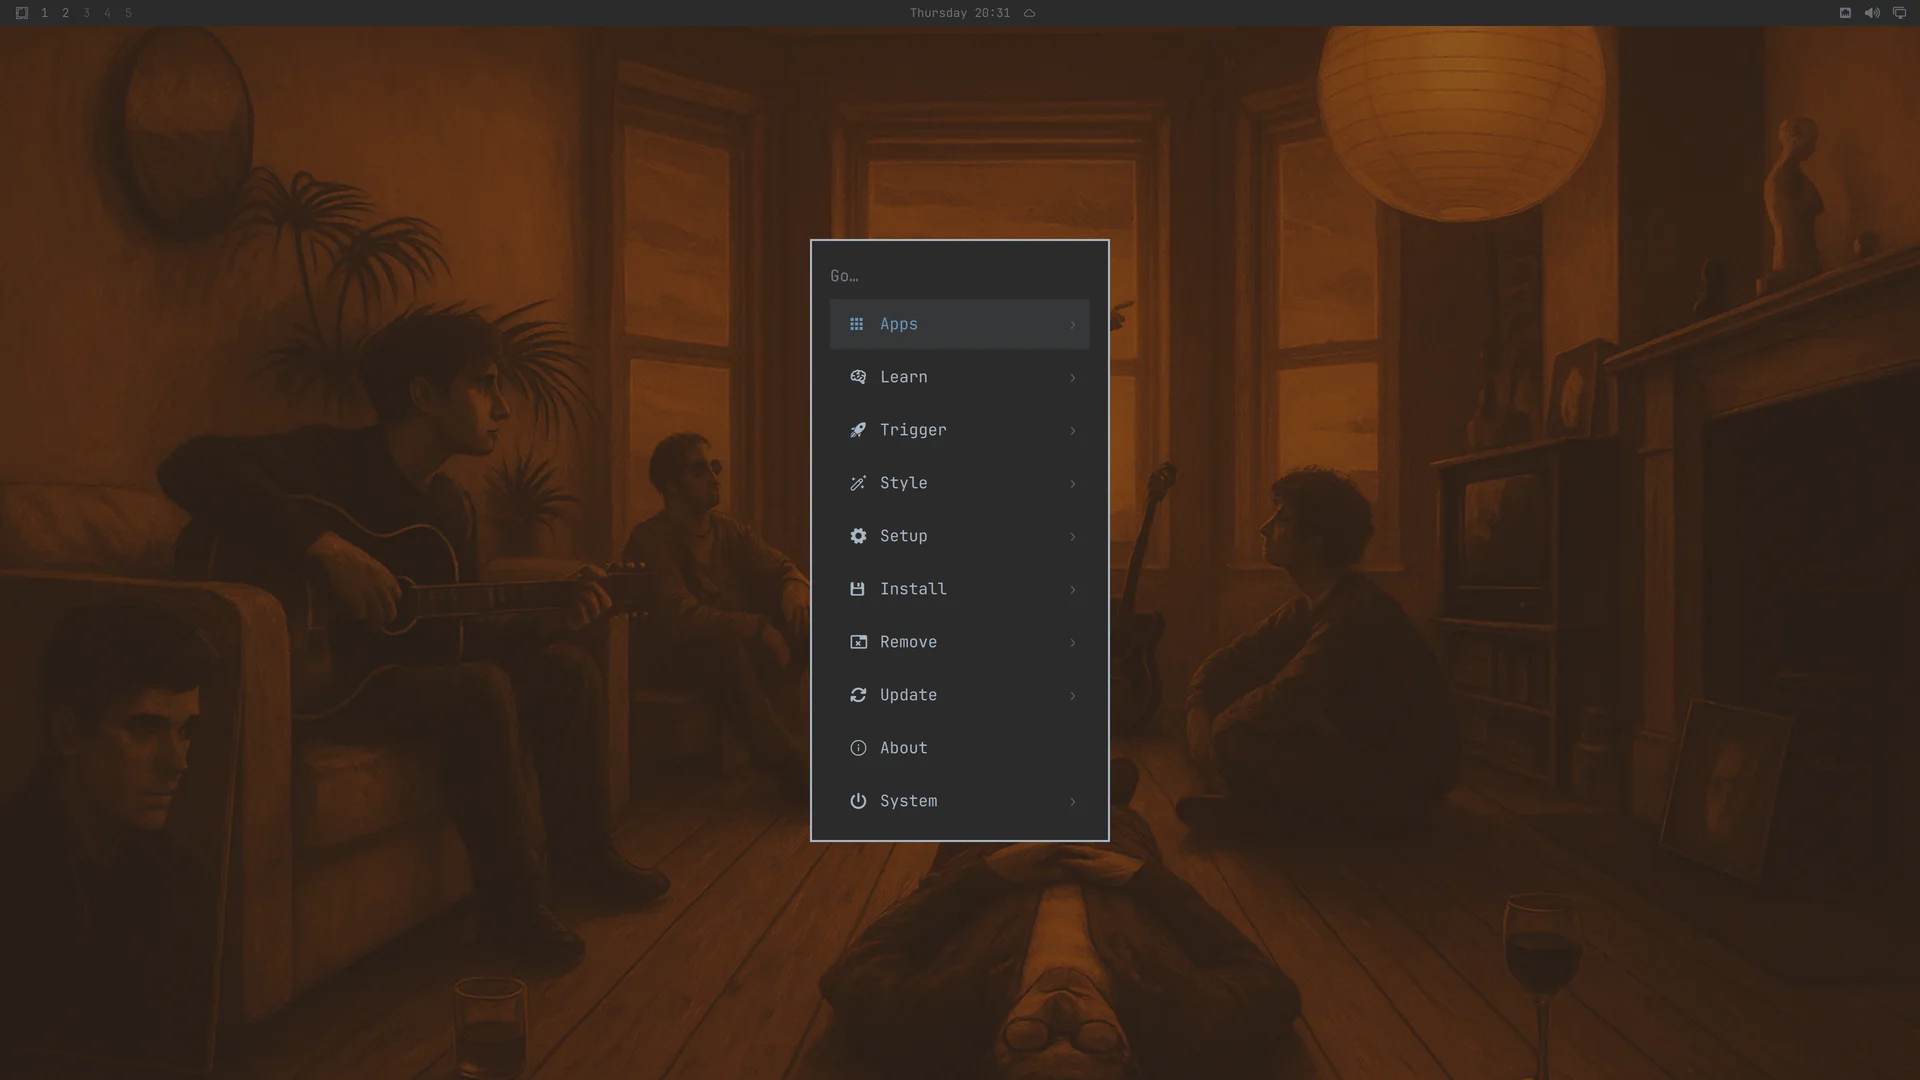
Task: Click the Apps grid icon
Action: coord(856,324)
